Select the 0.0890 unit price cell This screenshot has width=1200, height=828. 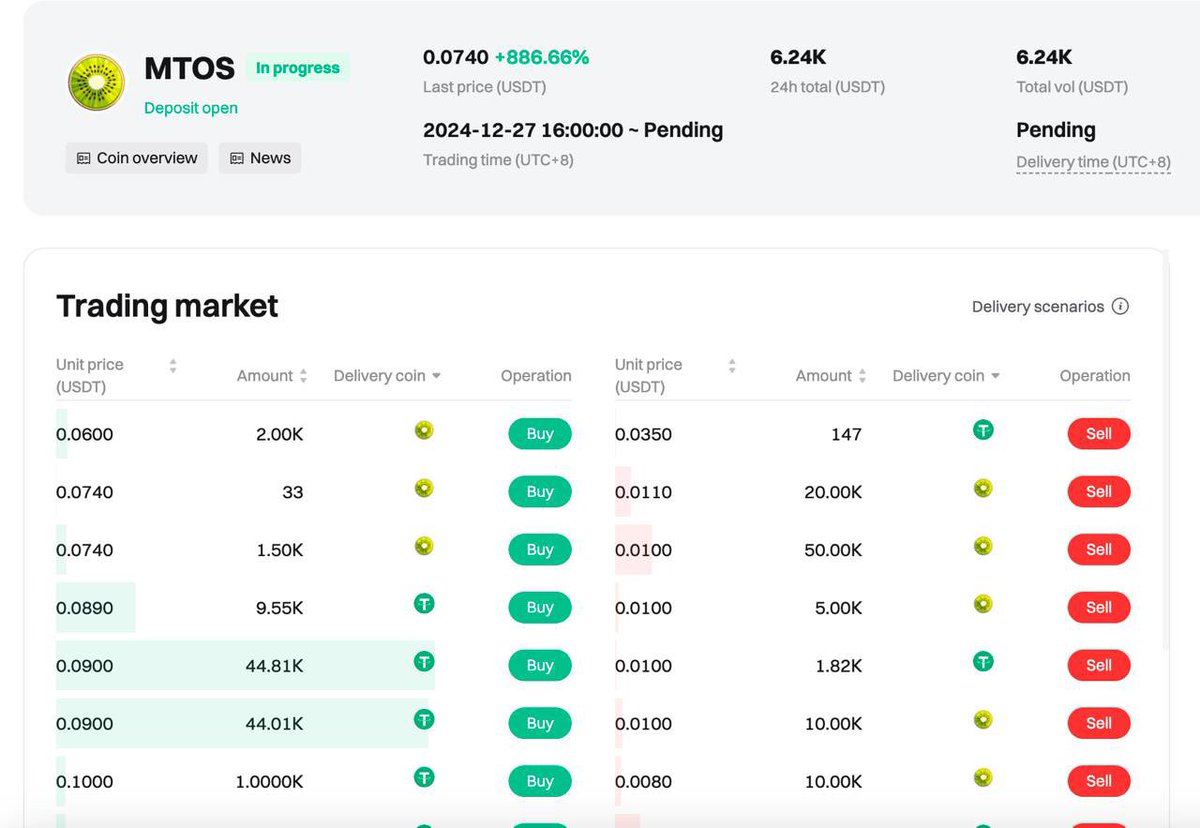[x=85, y=608]
